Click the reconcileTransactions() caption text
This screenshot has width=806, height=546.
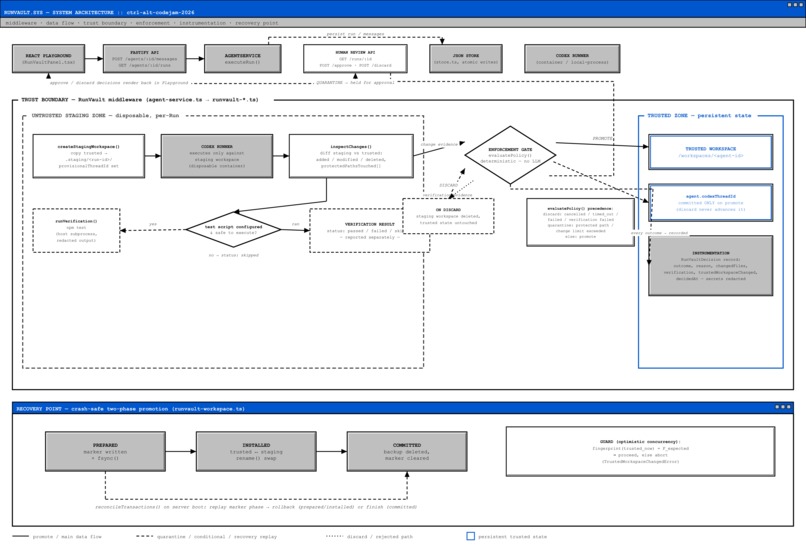256,507
